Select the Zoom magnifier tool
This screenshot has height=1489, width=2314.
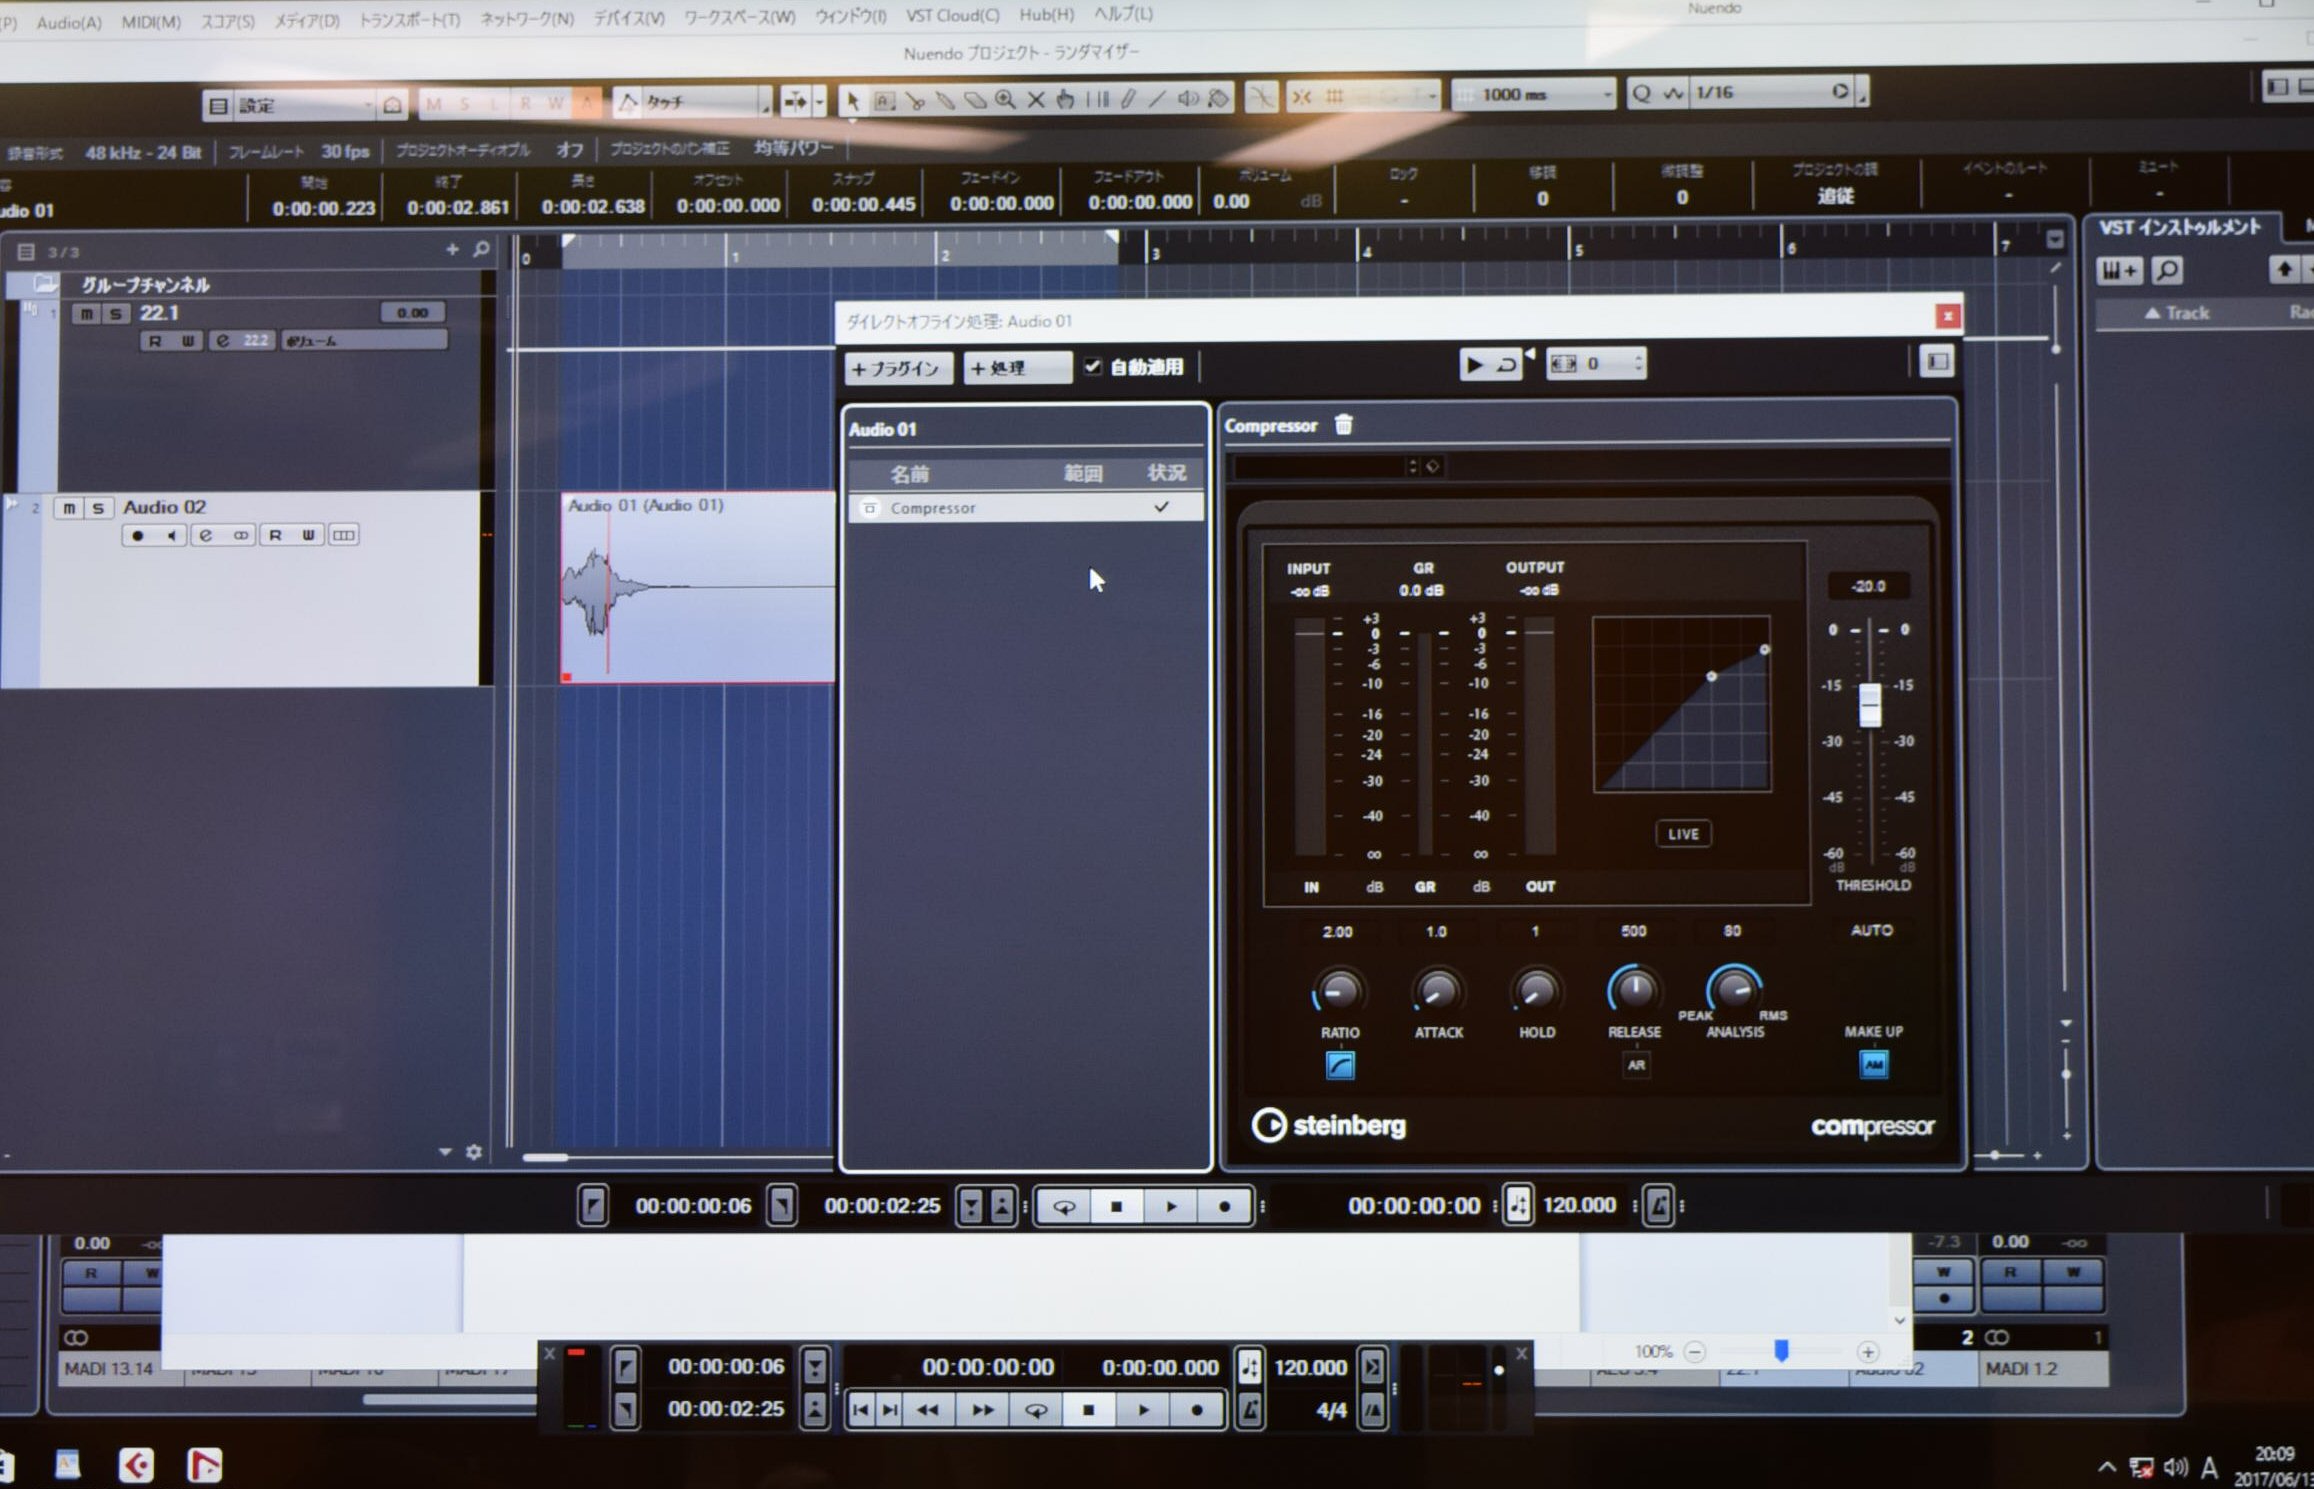1005,99
